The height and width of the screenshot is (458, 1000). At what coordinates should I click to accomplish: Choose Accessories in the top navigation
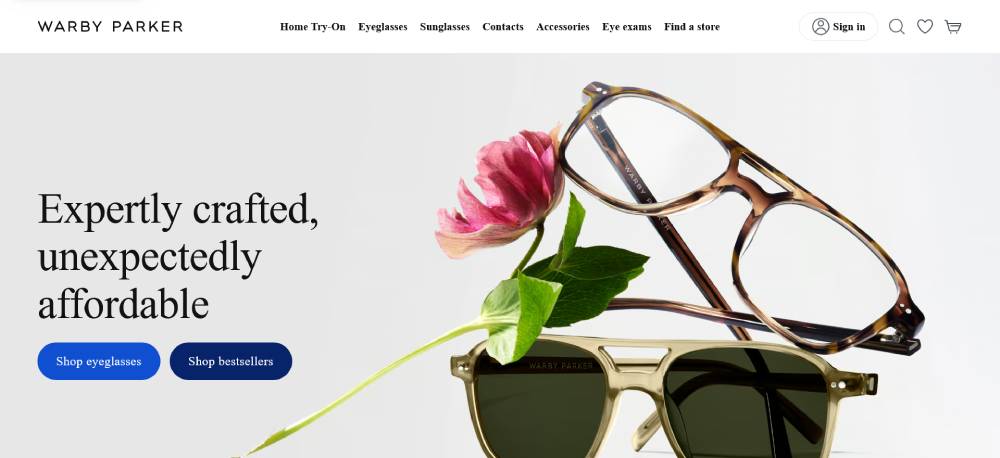[x=562, y=27]
